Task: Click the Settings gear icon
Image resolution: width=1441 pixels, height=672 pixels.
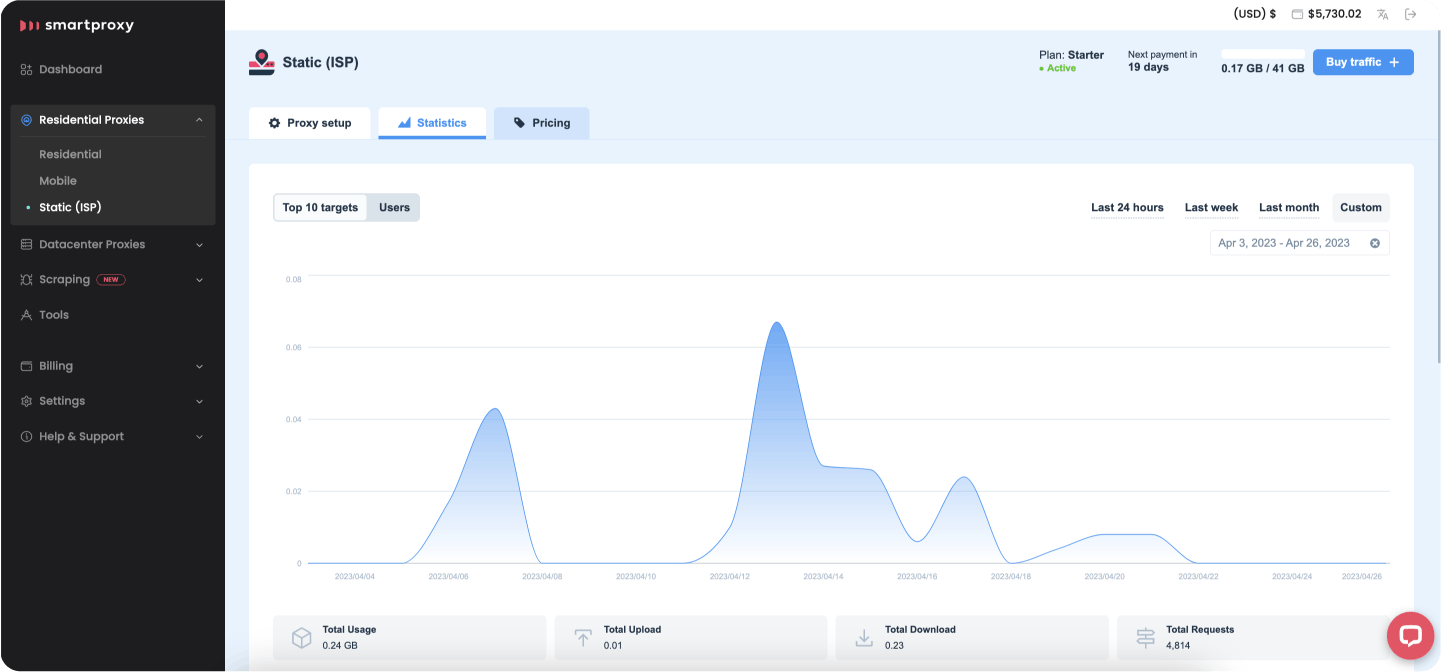Action: (27, 401)
